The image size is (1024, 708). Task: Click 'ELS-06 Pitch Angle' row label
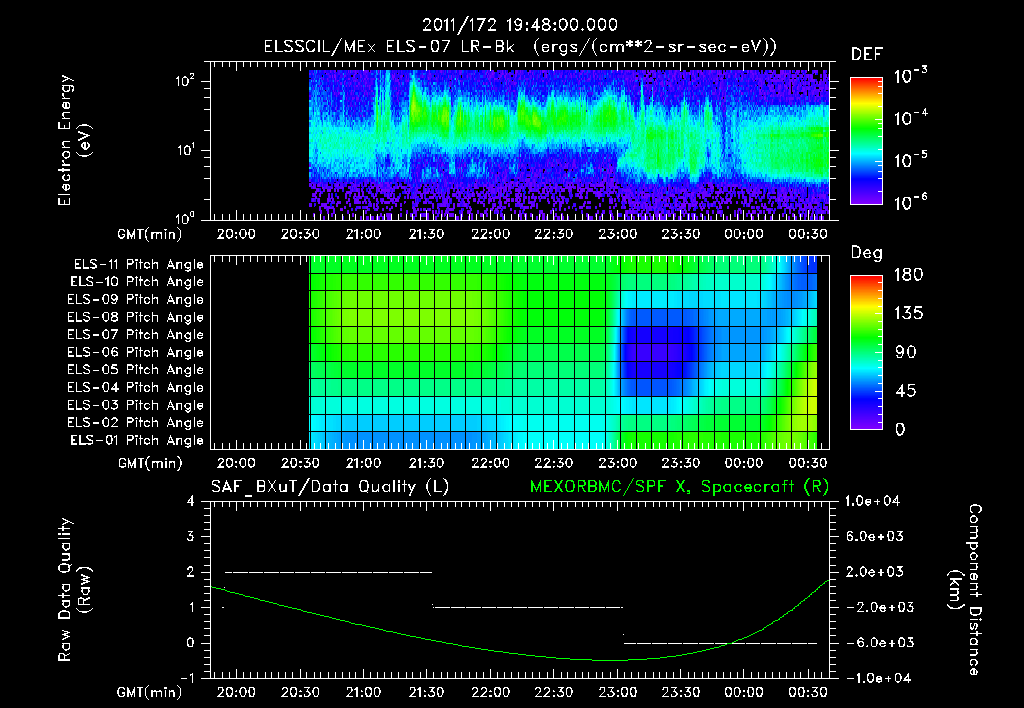coord(135,352)
